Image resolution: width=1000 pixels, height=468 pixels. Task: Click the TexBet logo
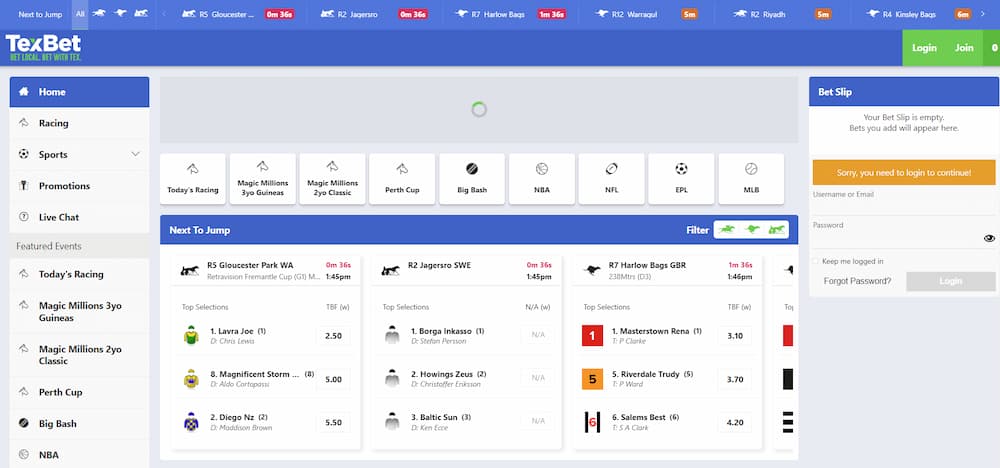click(43, 47)
